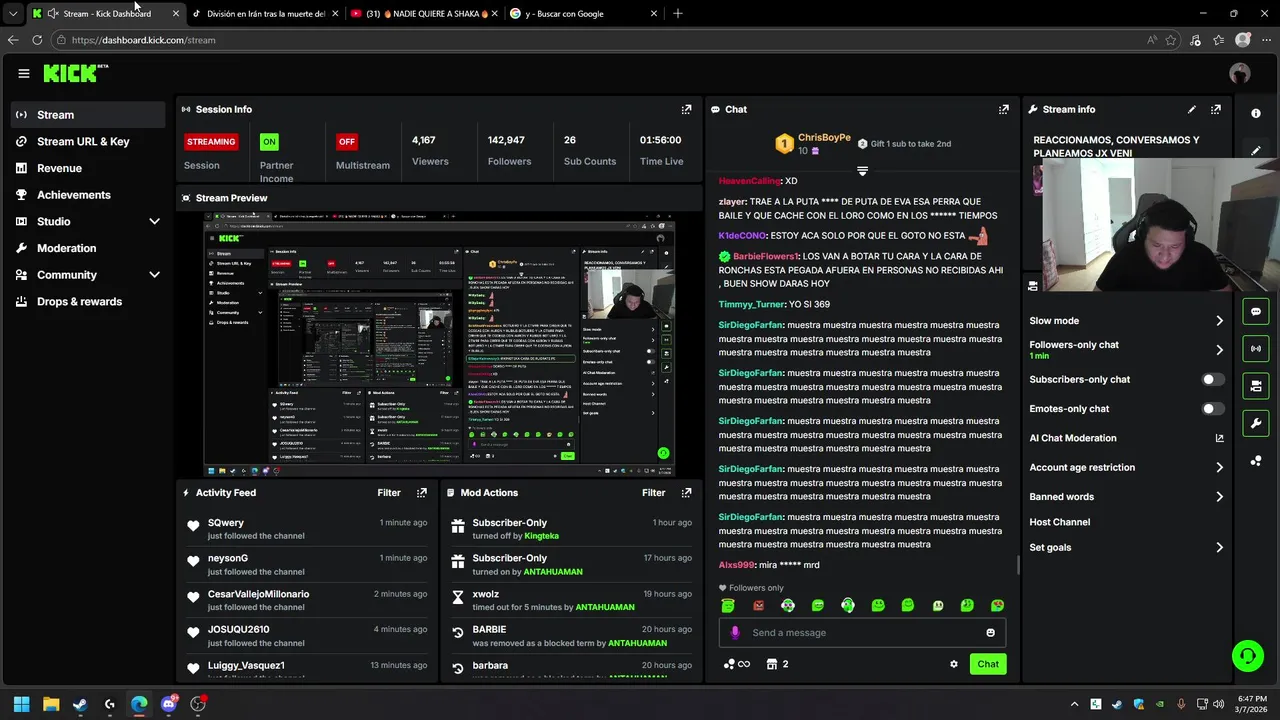The height and width of the screenshot is (720, 1280).
Task: Open Windows Start menu
Action: [21, 704]
